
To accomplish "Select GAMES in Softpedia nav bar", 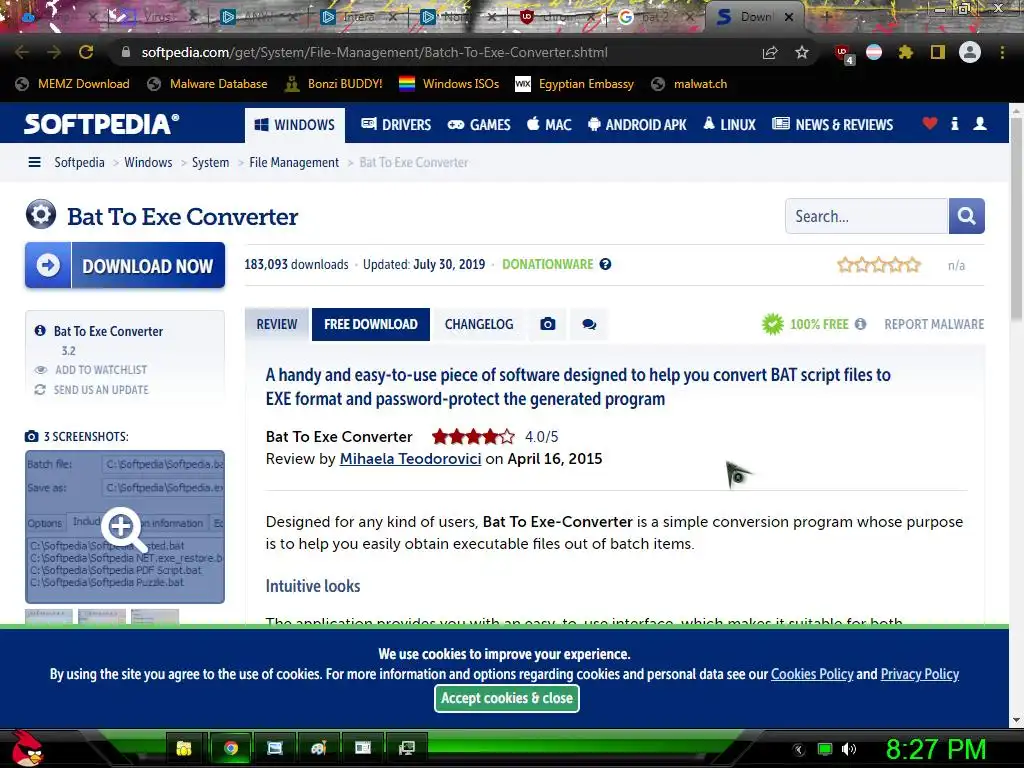I will [x=479, y=125].
